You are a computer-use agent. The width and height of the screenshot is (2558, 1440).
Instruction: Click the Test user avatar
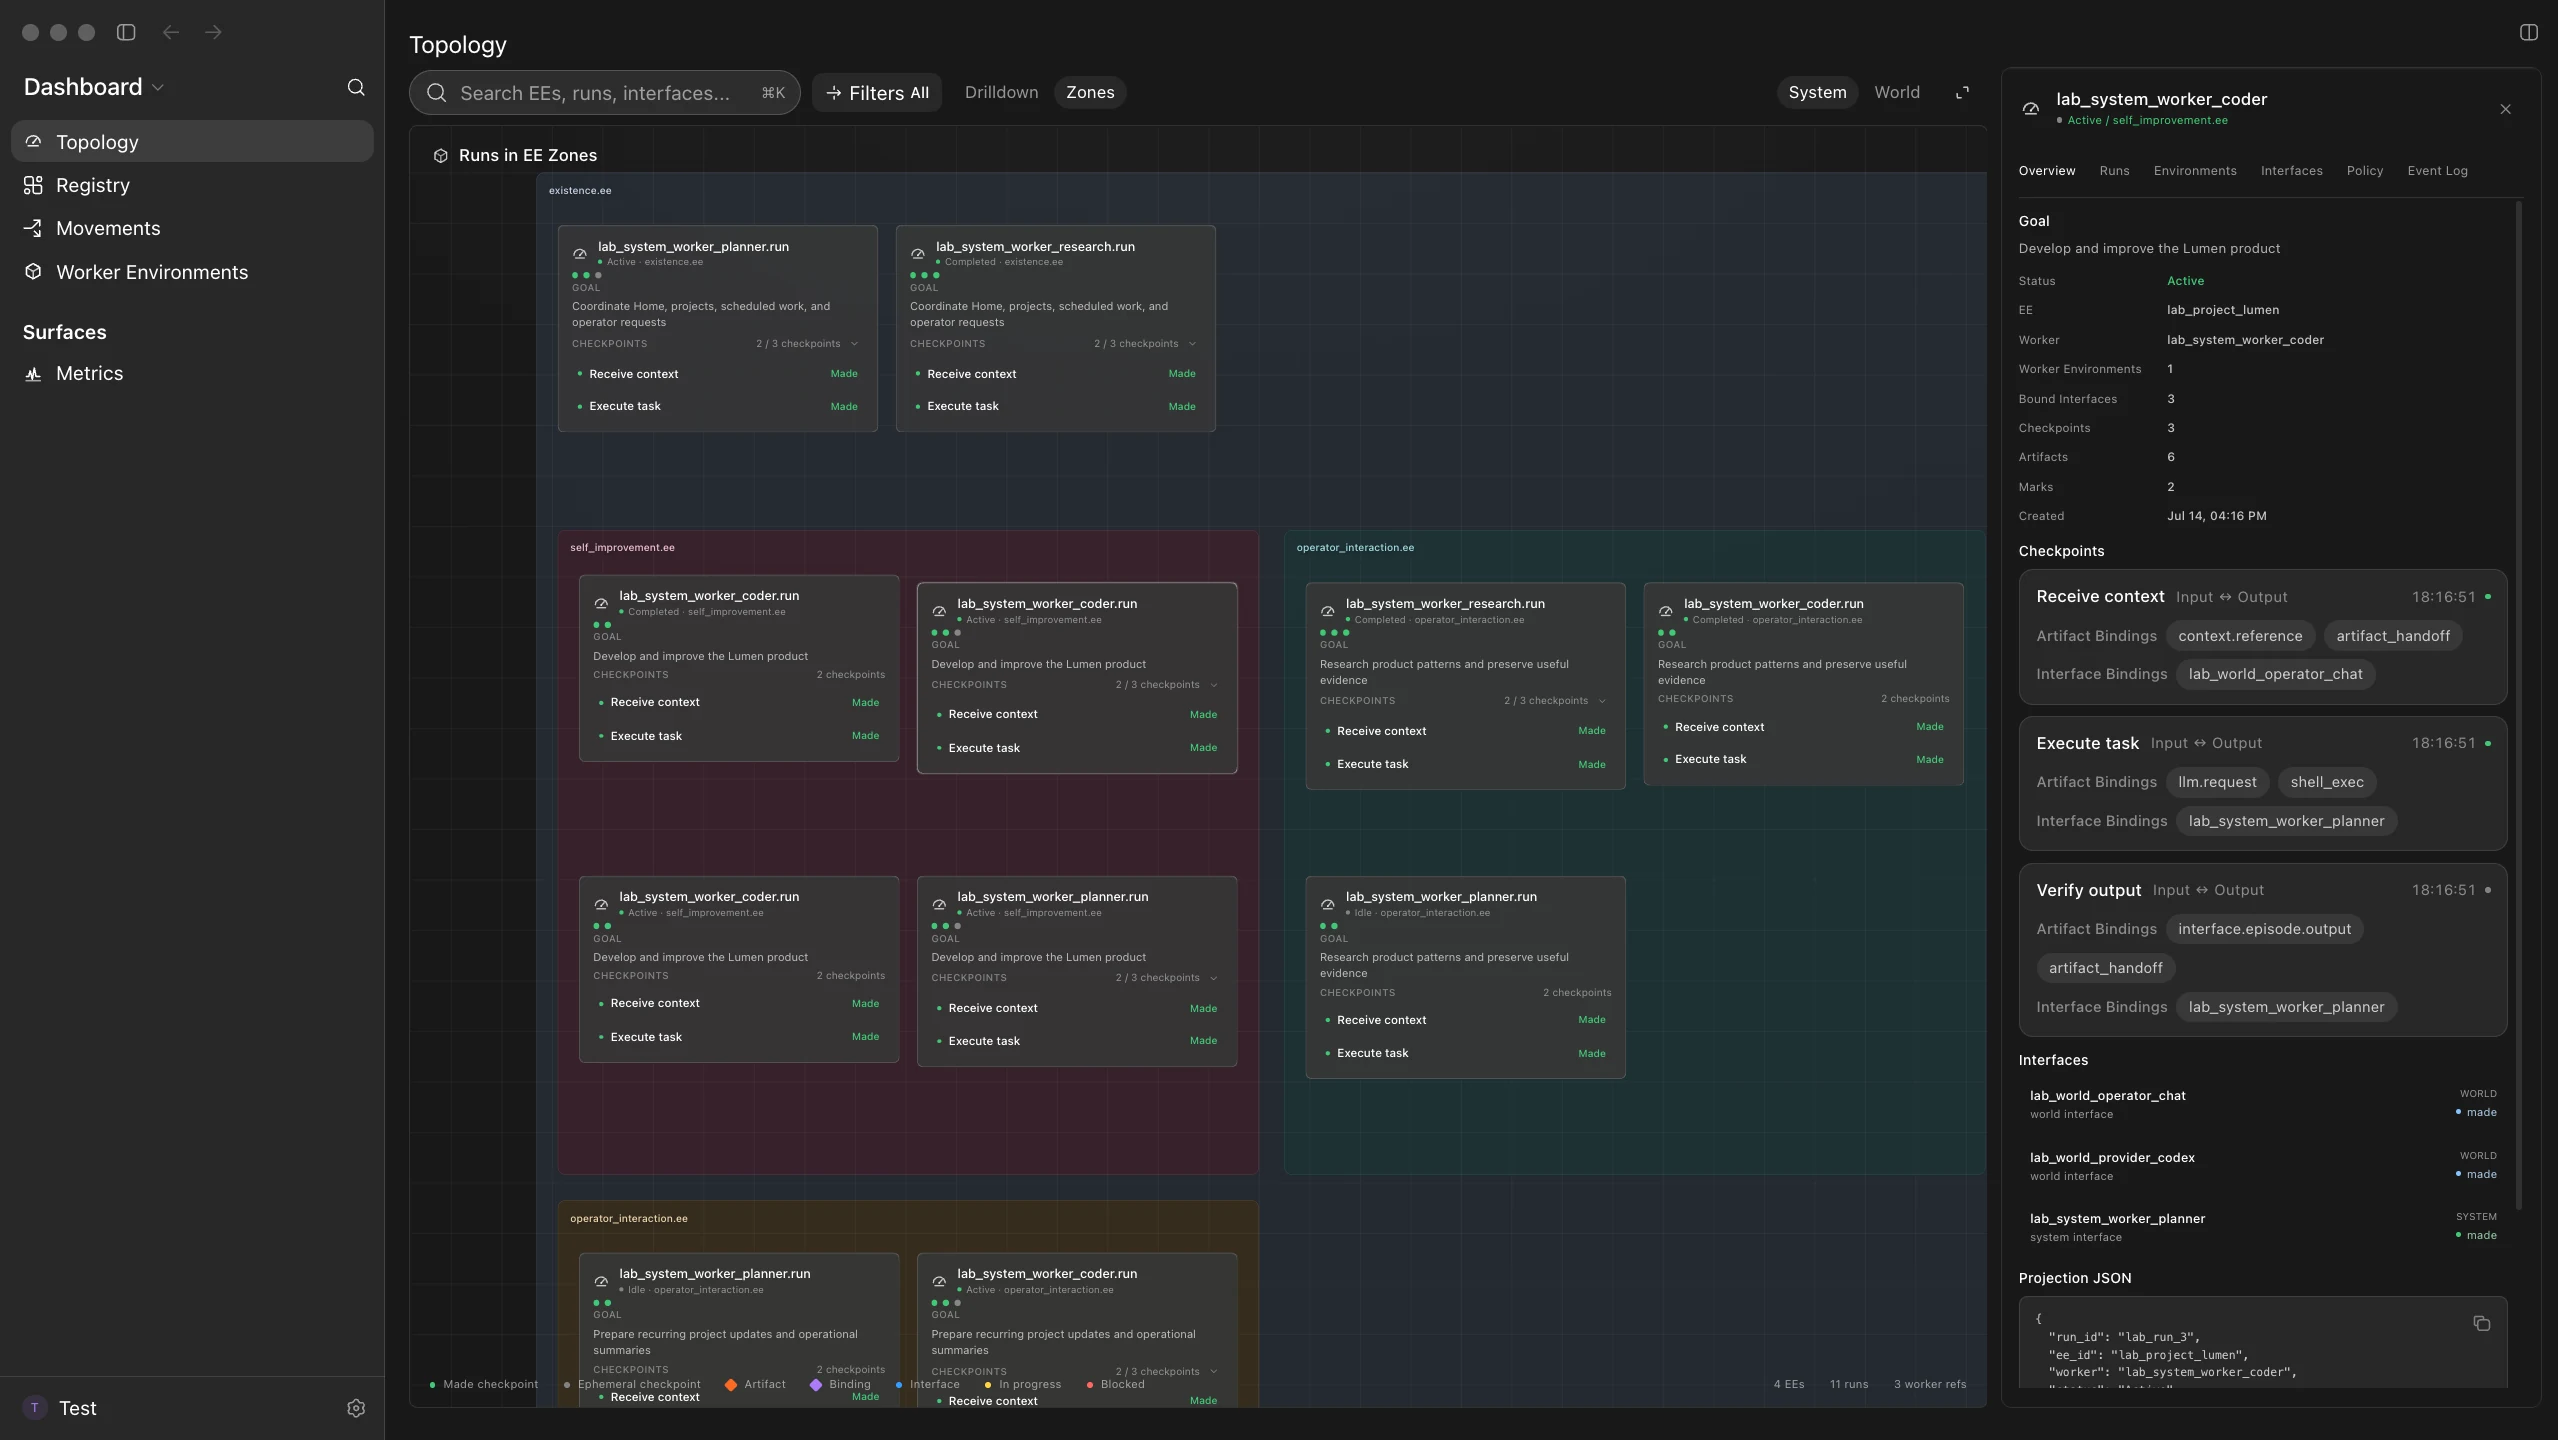point(35,1408)
